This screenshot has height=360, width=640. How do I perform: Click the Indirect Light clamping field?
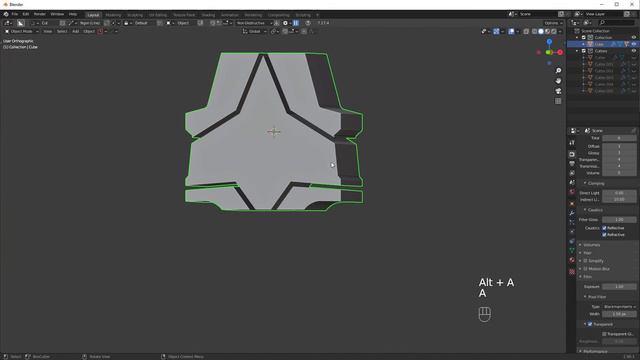619,200
